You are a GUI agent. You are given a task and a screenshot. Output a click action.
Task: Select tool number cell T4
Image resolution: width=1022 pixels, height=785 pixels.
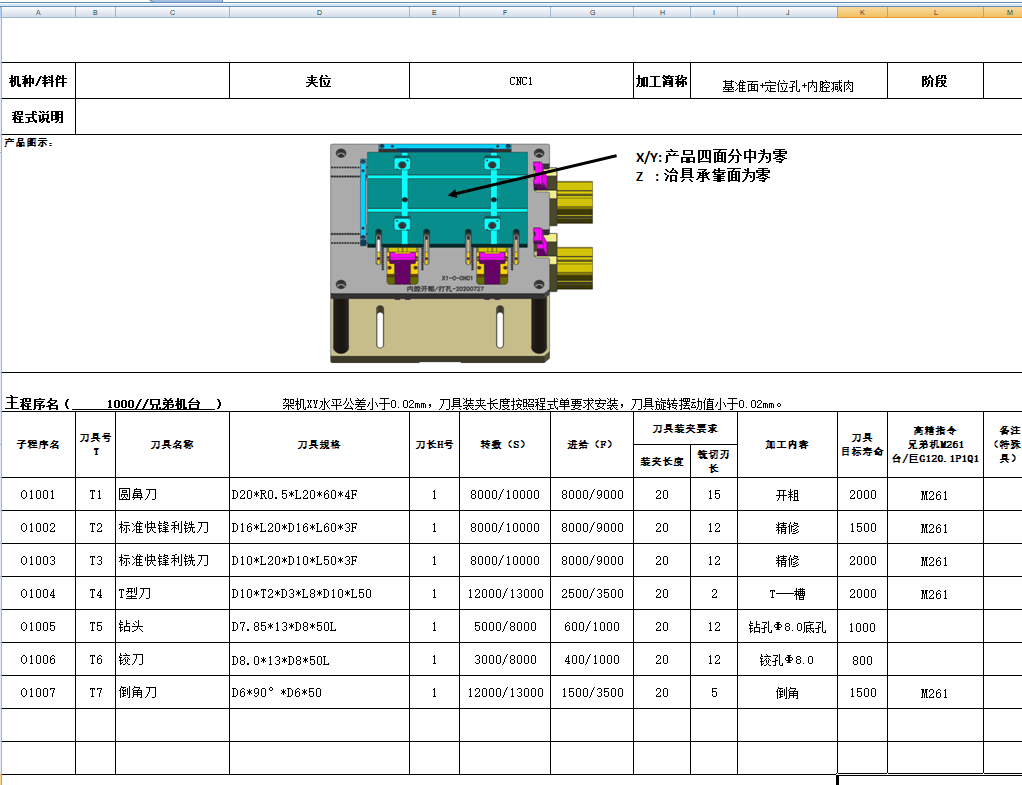click(95, 593)
